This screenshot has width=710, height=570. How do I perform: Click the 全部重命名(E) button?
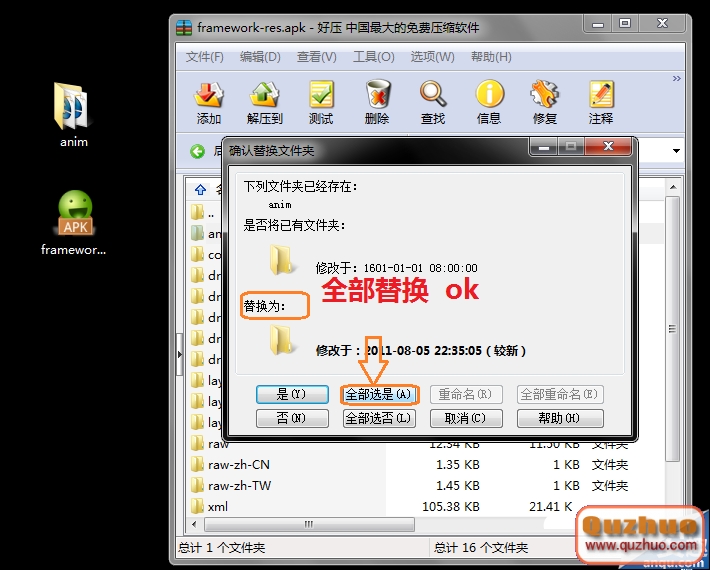[x=560, y=394]
